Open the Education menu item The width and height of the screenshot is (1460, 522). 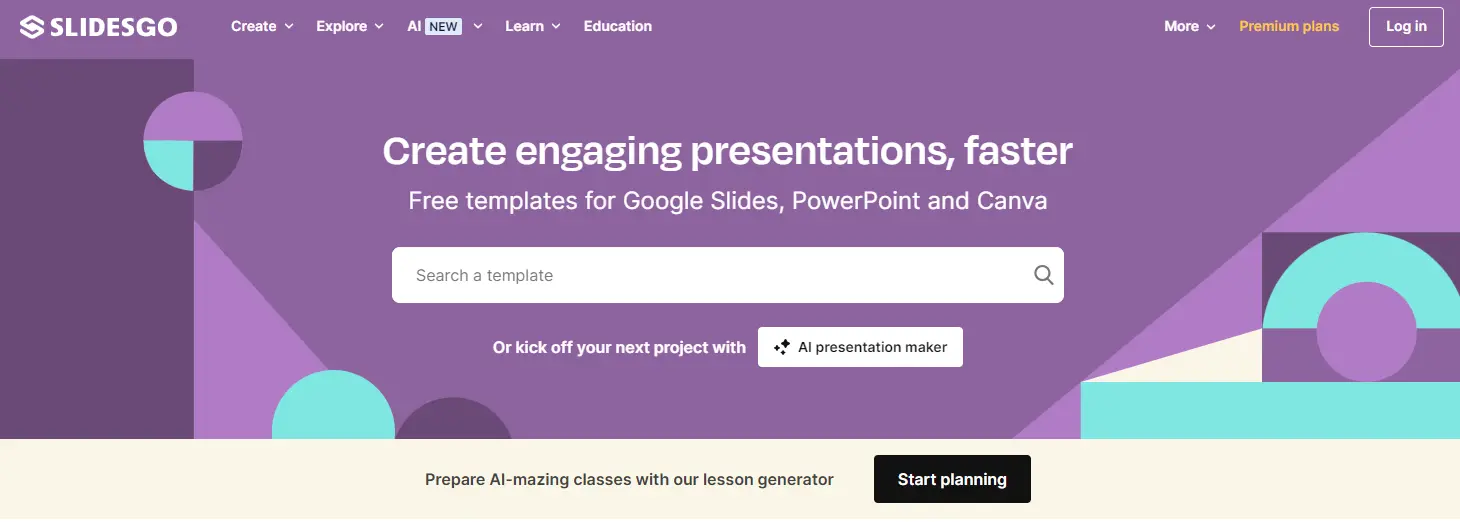click(x=618, y=26)
